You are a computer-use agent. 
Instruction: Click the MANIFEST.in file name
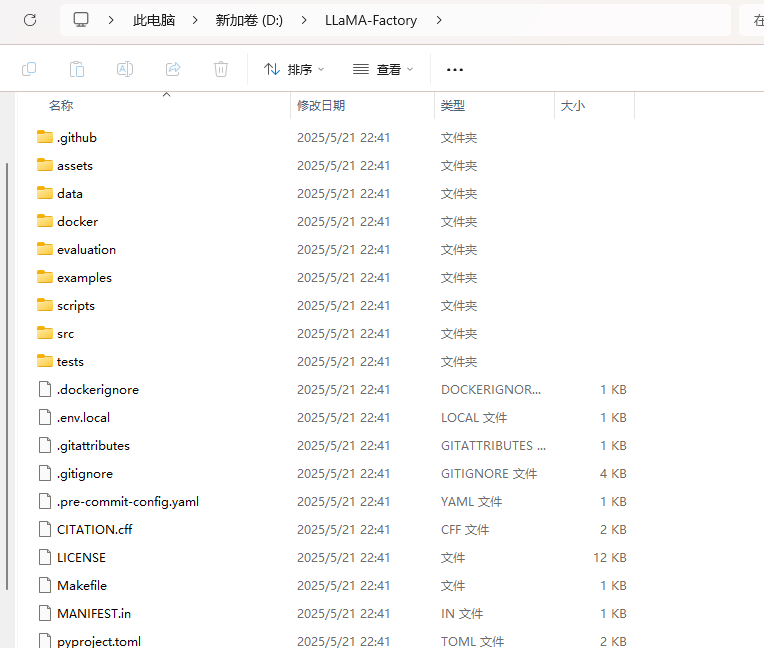coord(94,613)
